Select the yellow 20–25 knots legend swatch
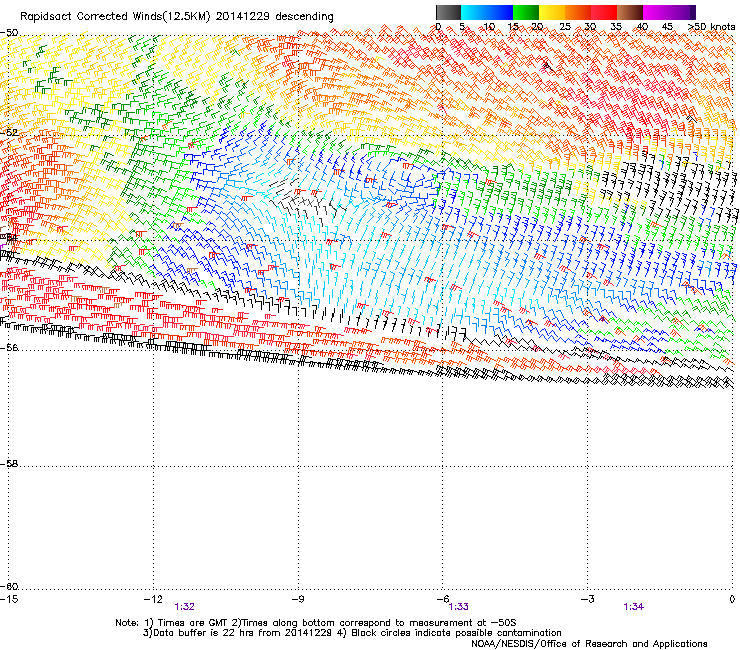This screenshot has height=650, width=740. pyautogui.click(x=552, y=12)
